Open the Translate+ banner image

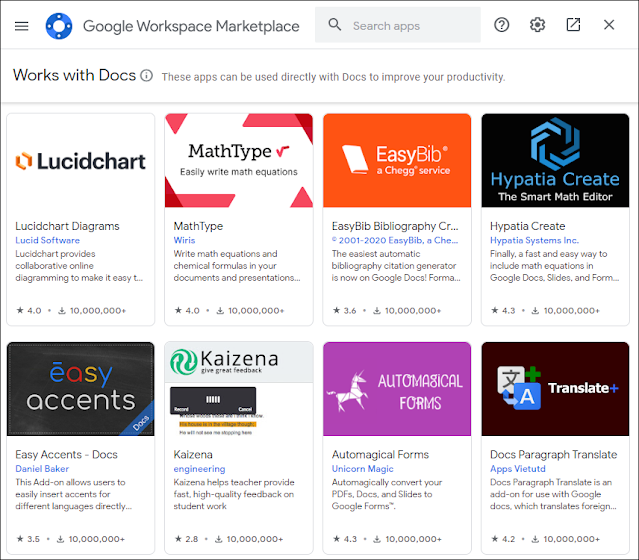tap(555, 389)
